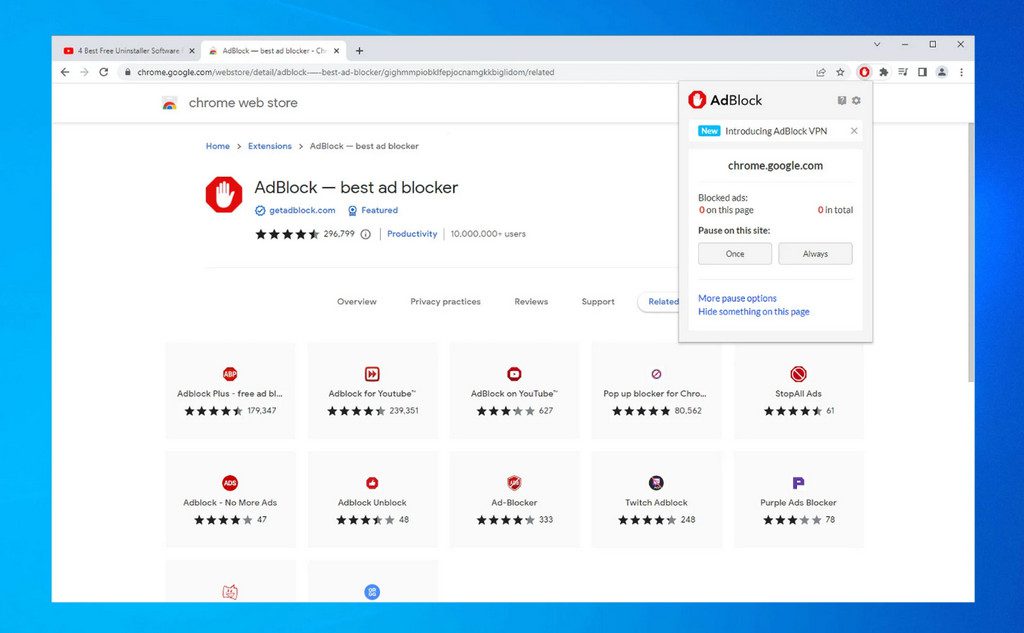The height and width of the screenshot is (633, 1024).
Task: Click the AdBlock logo in the popup header
Action: (x=725, y=100)
